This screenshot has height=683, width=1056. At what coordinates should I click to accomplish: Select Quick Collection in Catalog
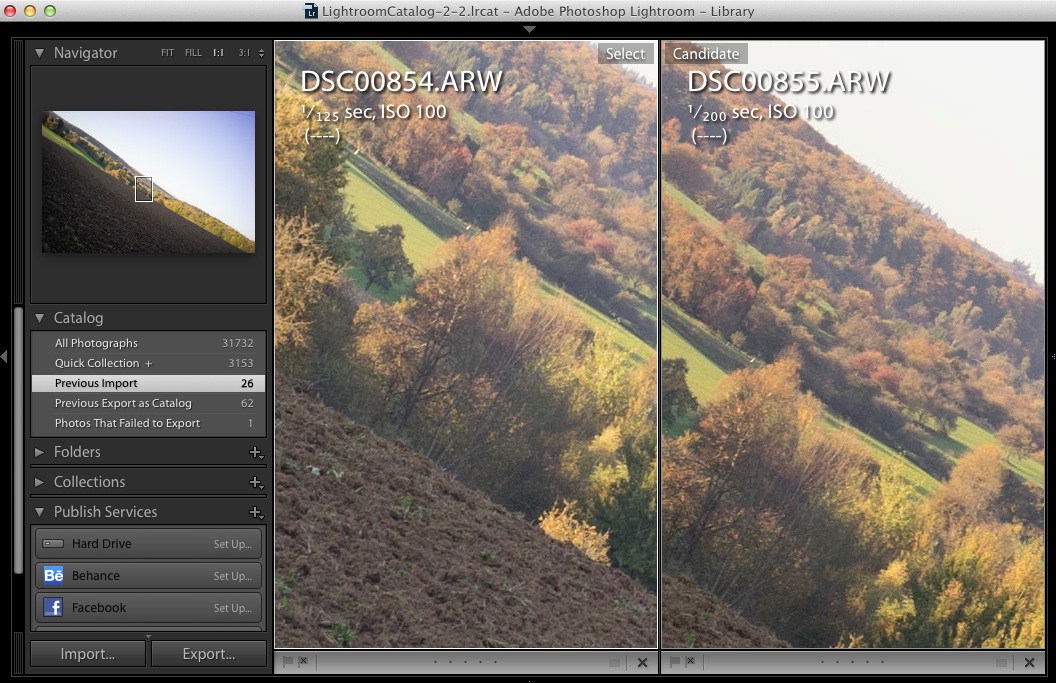tap(97, 363)
